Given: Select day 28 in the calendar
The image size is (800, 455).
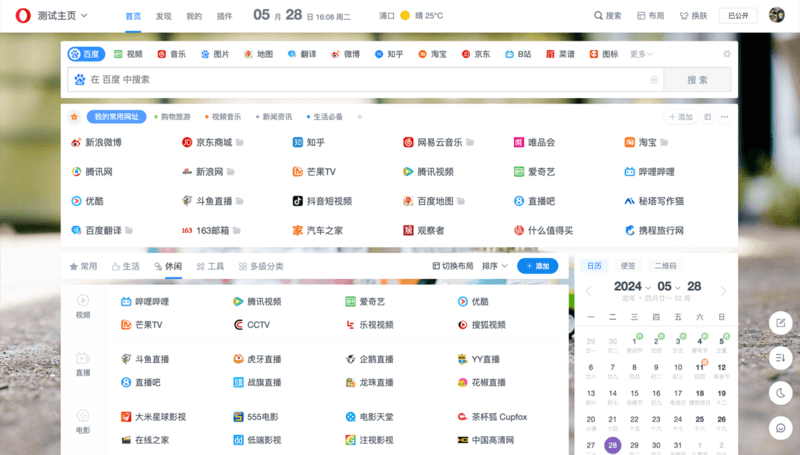Looking at the screenshot, I should 612,445.
